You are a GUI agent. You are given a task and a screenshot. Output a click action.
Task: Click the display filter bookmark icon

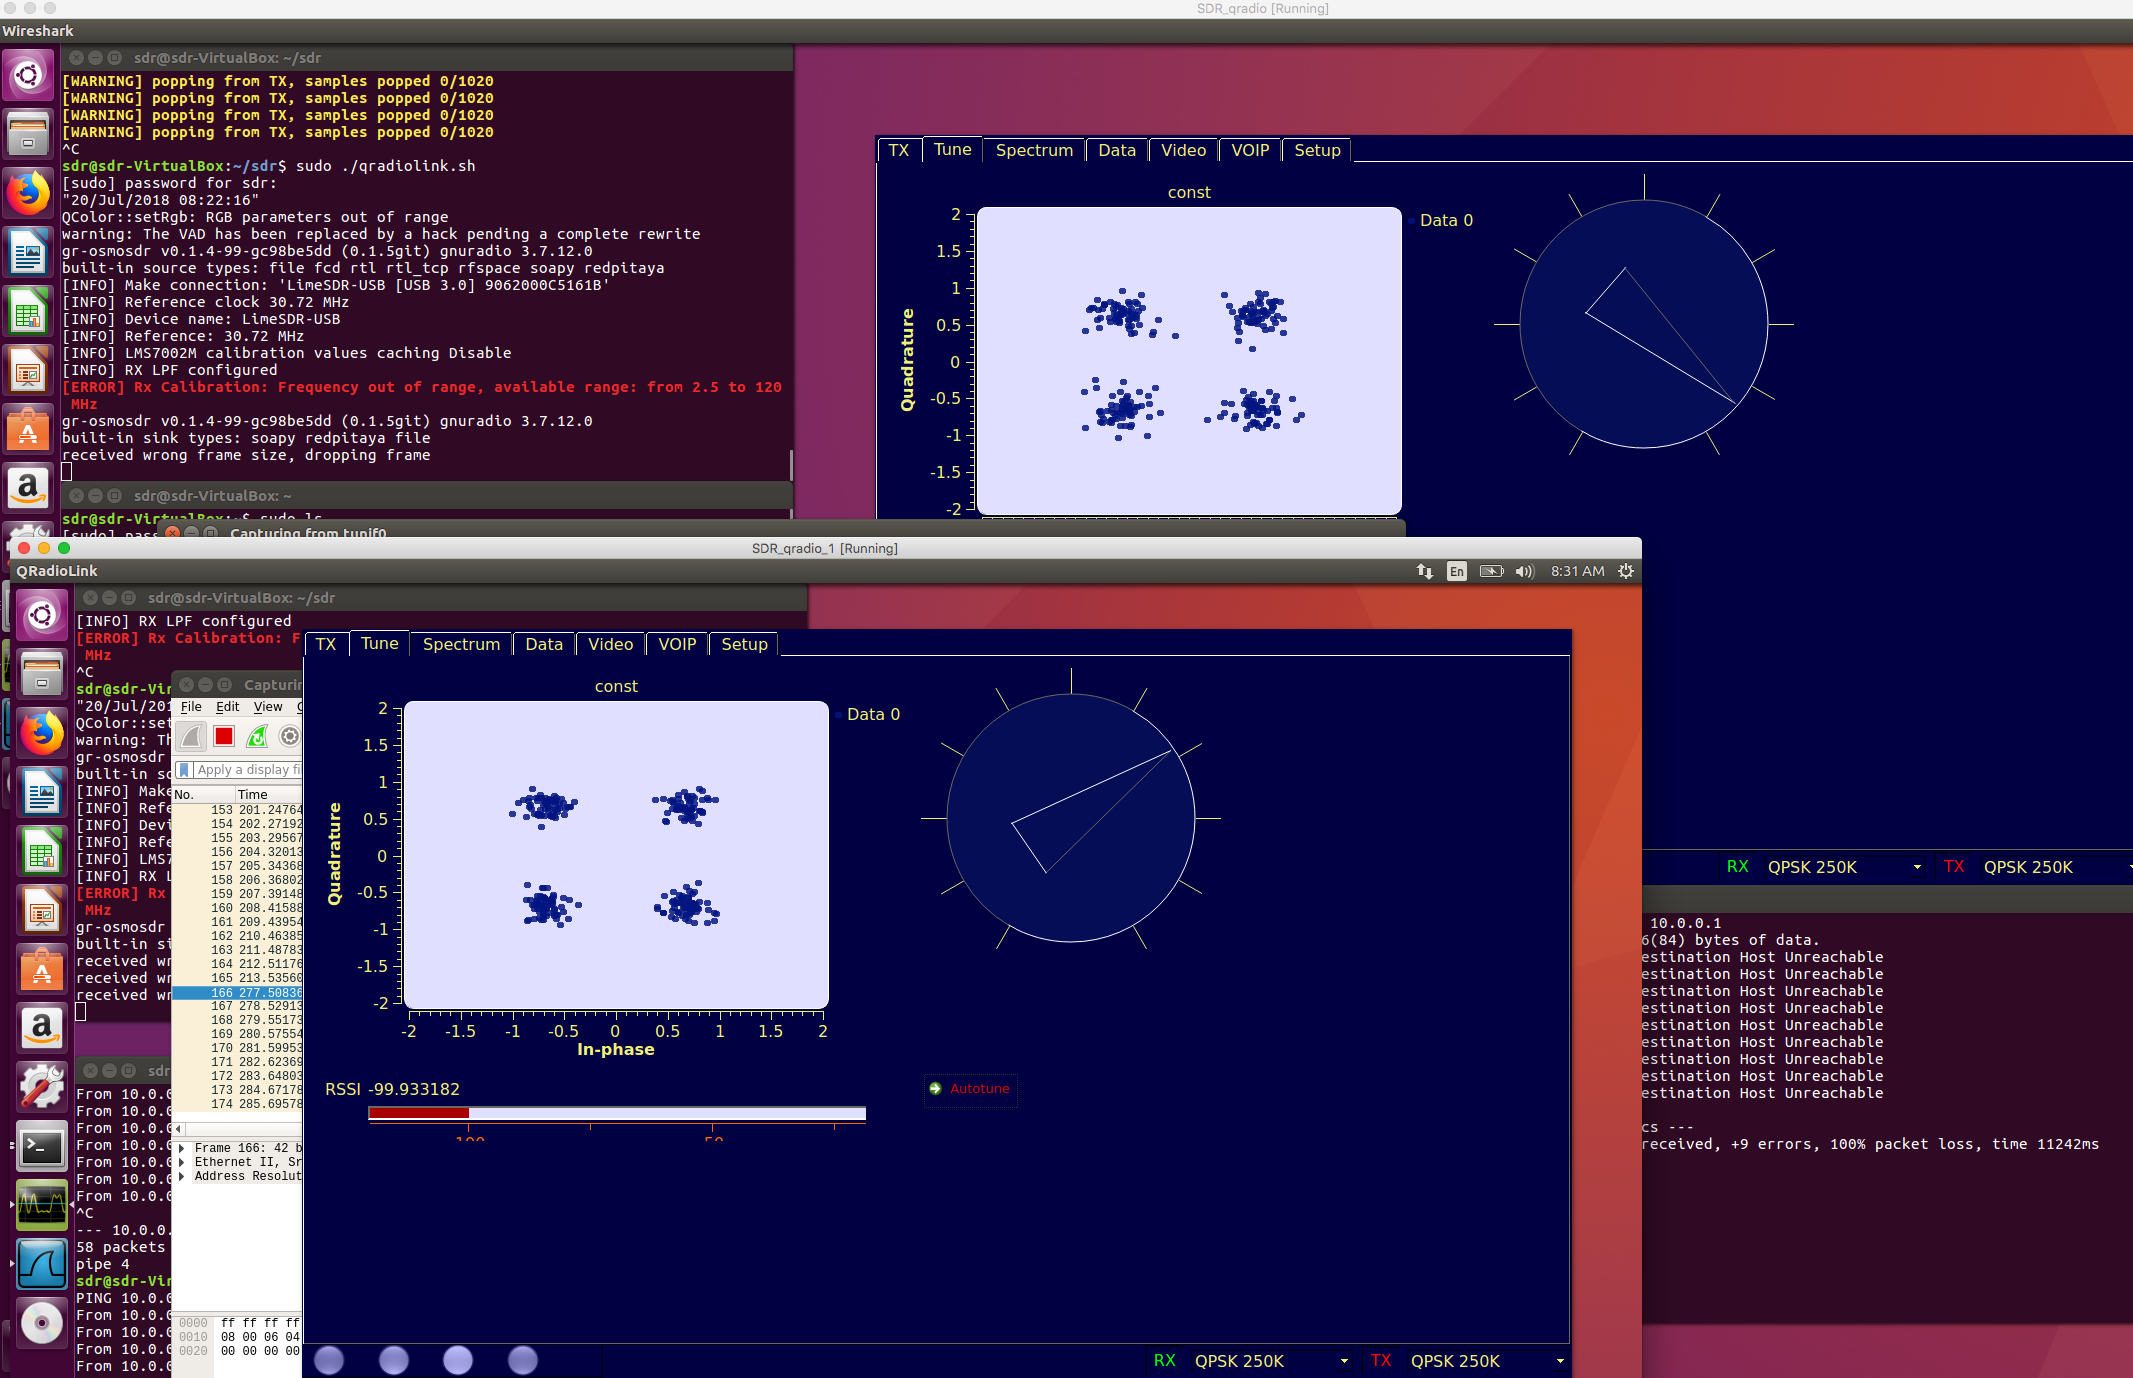tap(184, 770)
